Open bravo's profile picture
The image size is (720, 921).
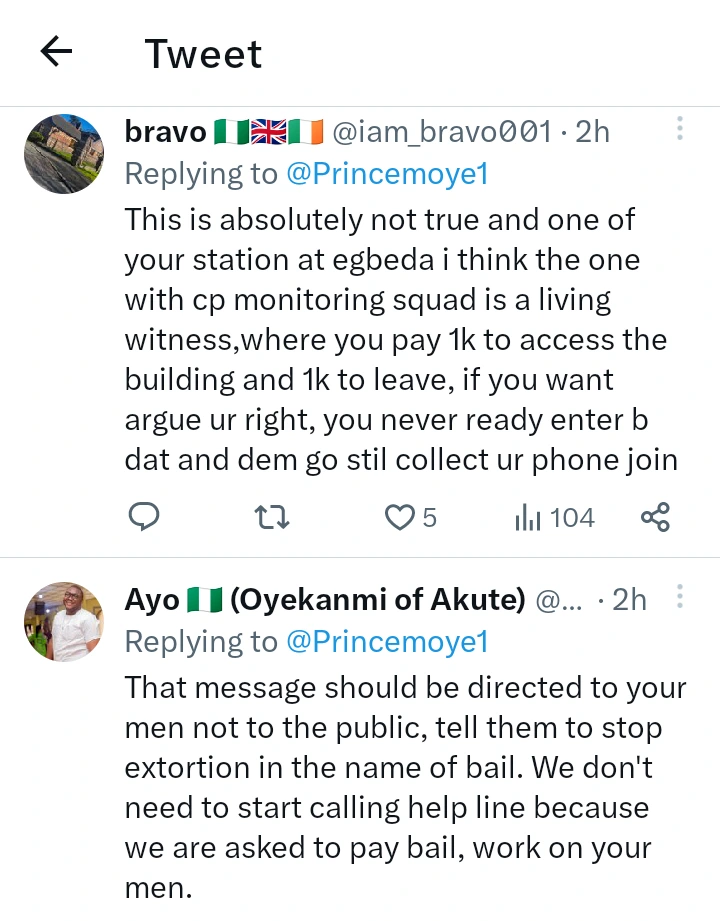pyautogui.click(x=64, y=154)
